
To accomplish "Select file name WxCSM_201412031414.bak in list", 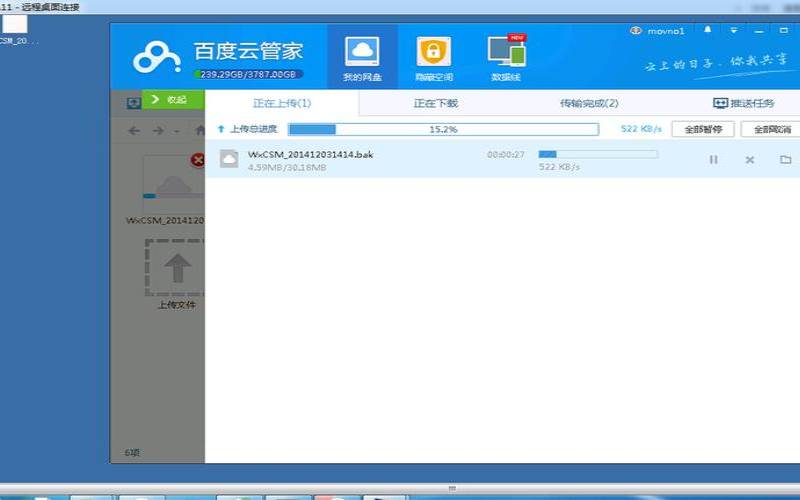I will click(x=310, y=154).
